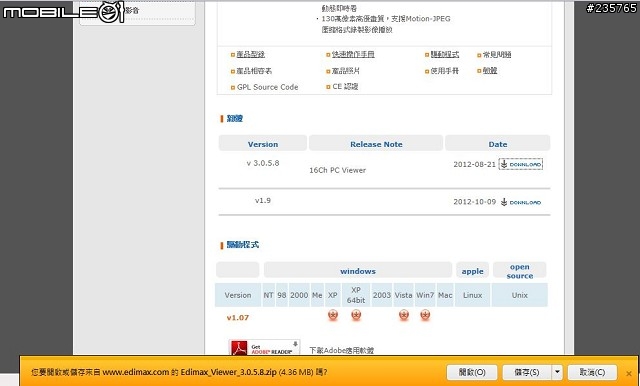Click the 2012-08-21 date text
The width and height of the screenshot is (640, 386).
474,164
